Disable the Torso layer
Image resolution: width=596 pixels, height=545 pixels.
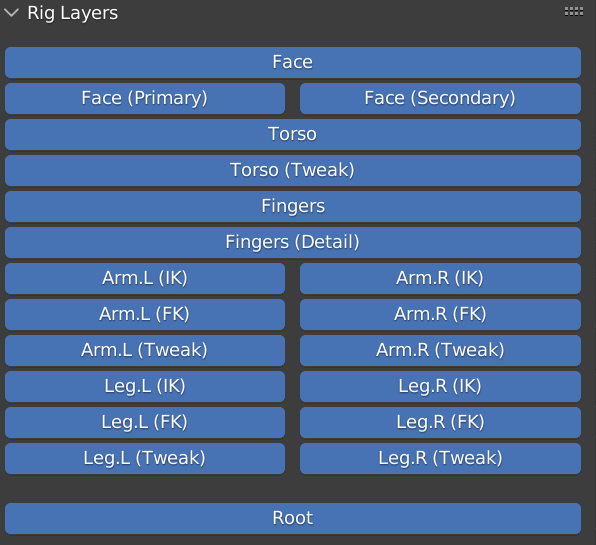293,134
